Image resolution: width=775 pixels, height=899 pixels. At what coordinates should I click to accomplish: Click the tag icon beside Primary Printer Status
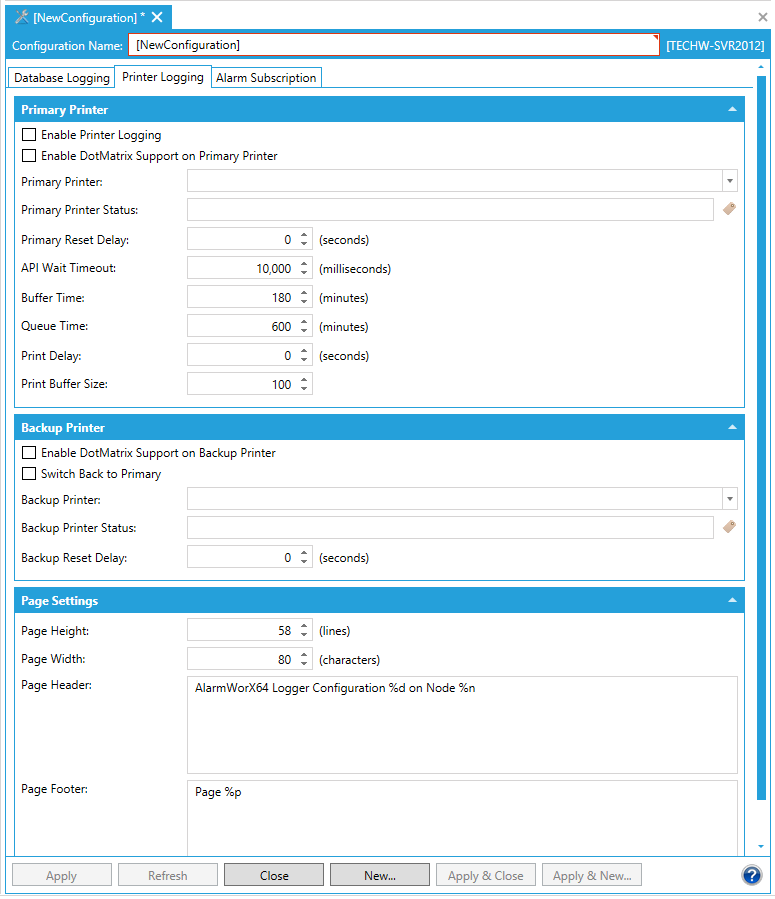pos(729,209)
